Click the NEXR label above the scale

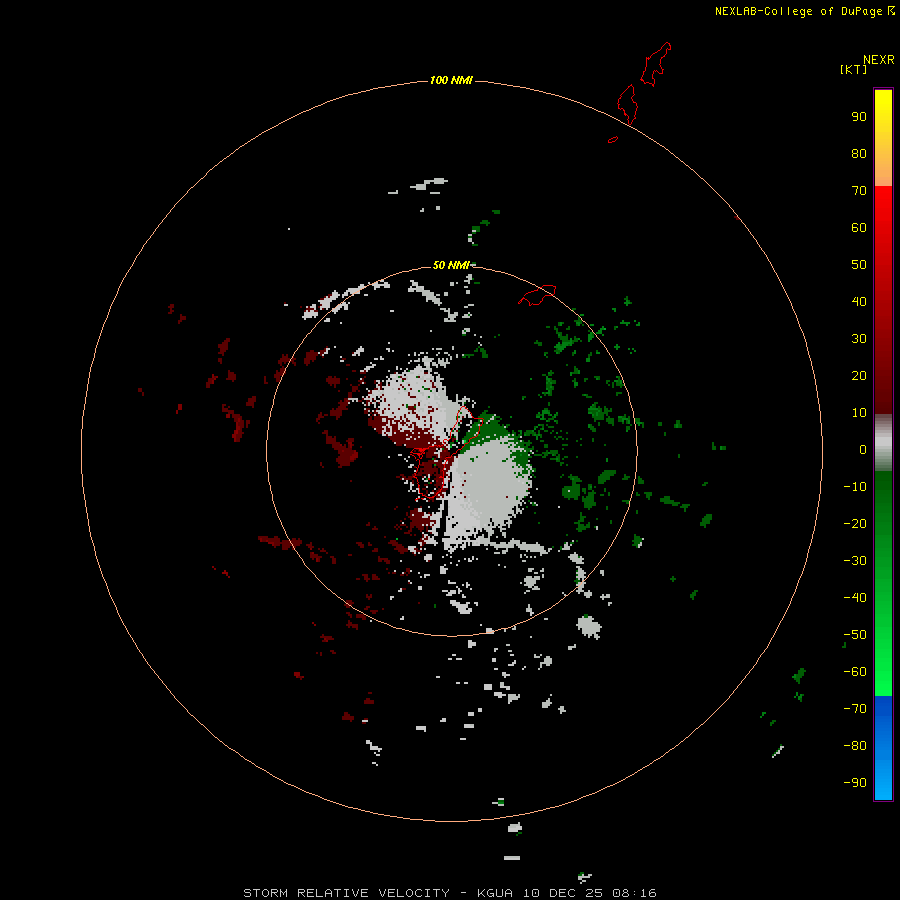pyautogui.click(x=879, y=60)
